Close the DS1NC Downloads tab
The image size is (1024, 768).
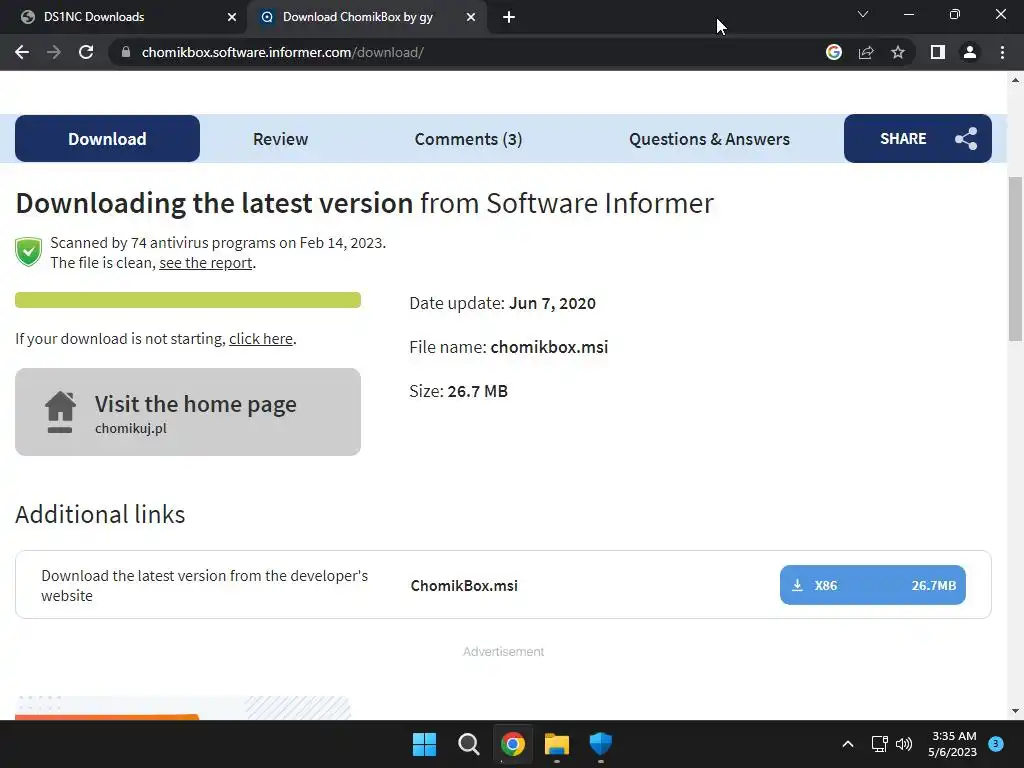pyautogui.click(x=232, y=17)
